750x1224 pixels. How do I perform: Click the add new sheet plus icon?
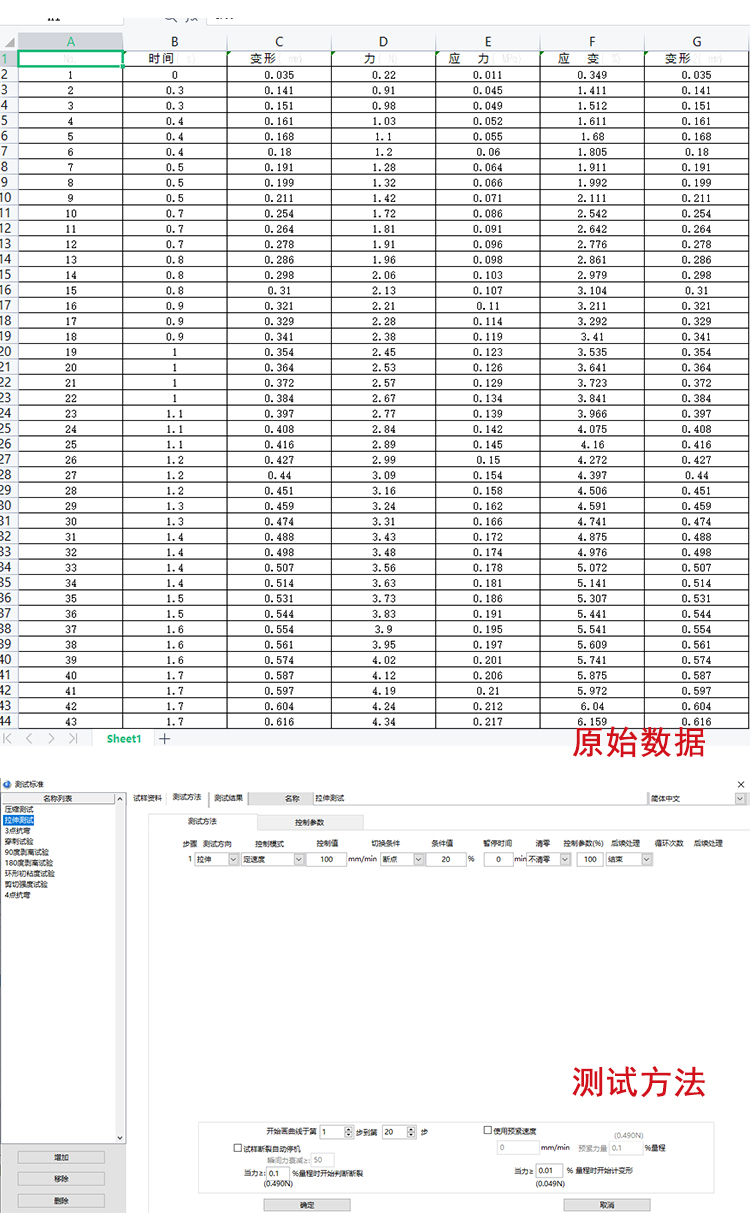(165, 739)
